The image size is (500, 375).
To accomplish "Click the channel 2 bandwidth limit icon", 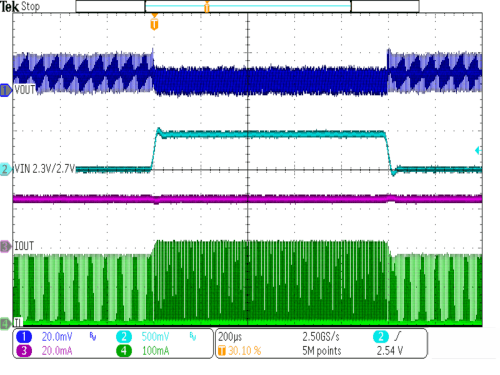I will (193, 337).
